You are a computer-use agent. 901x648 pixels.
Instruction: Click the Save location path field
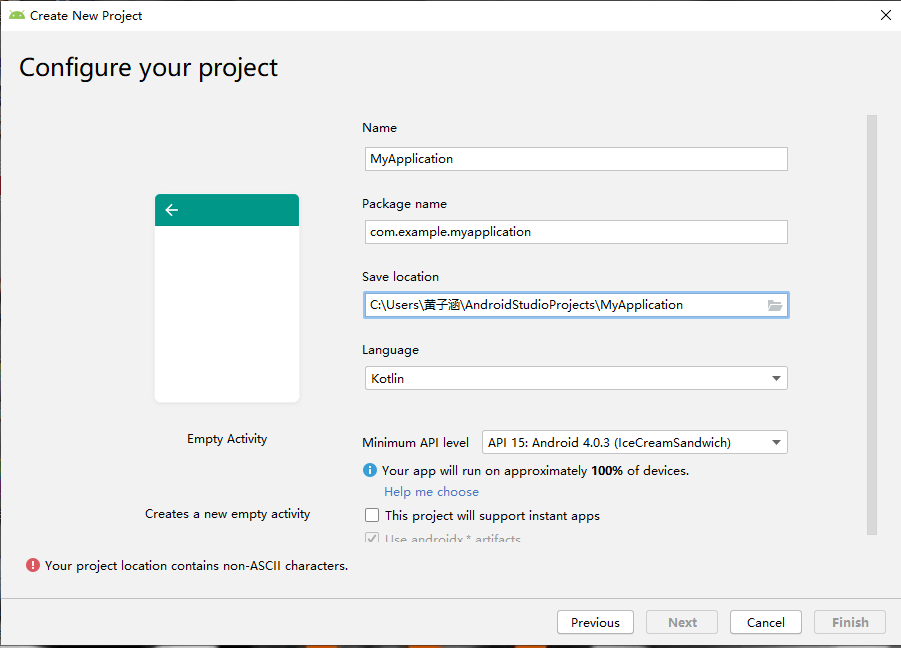click(560, 305)
